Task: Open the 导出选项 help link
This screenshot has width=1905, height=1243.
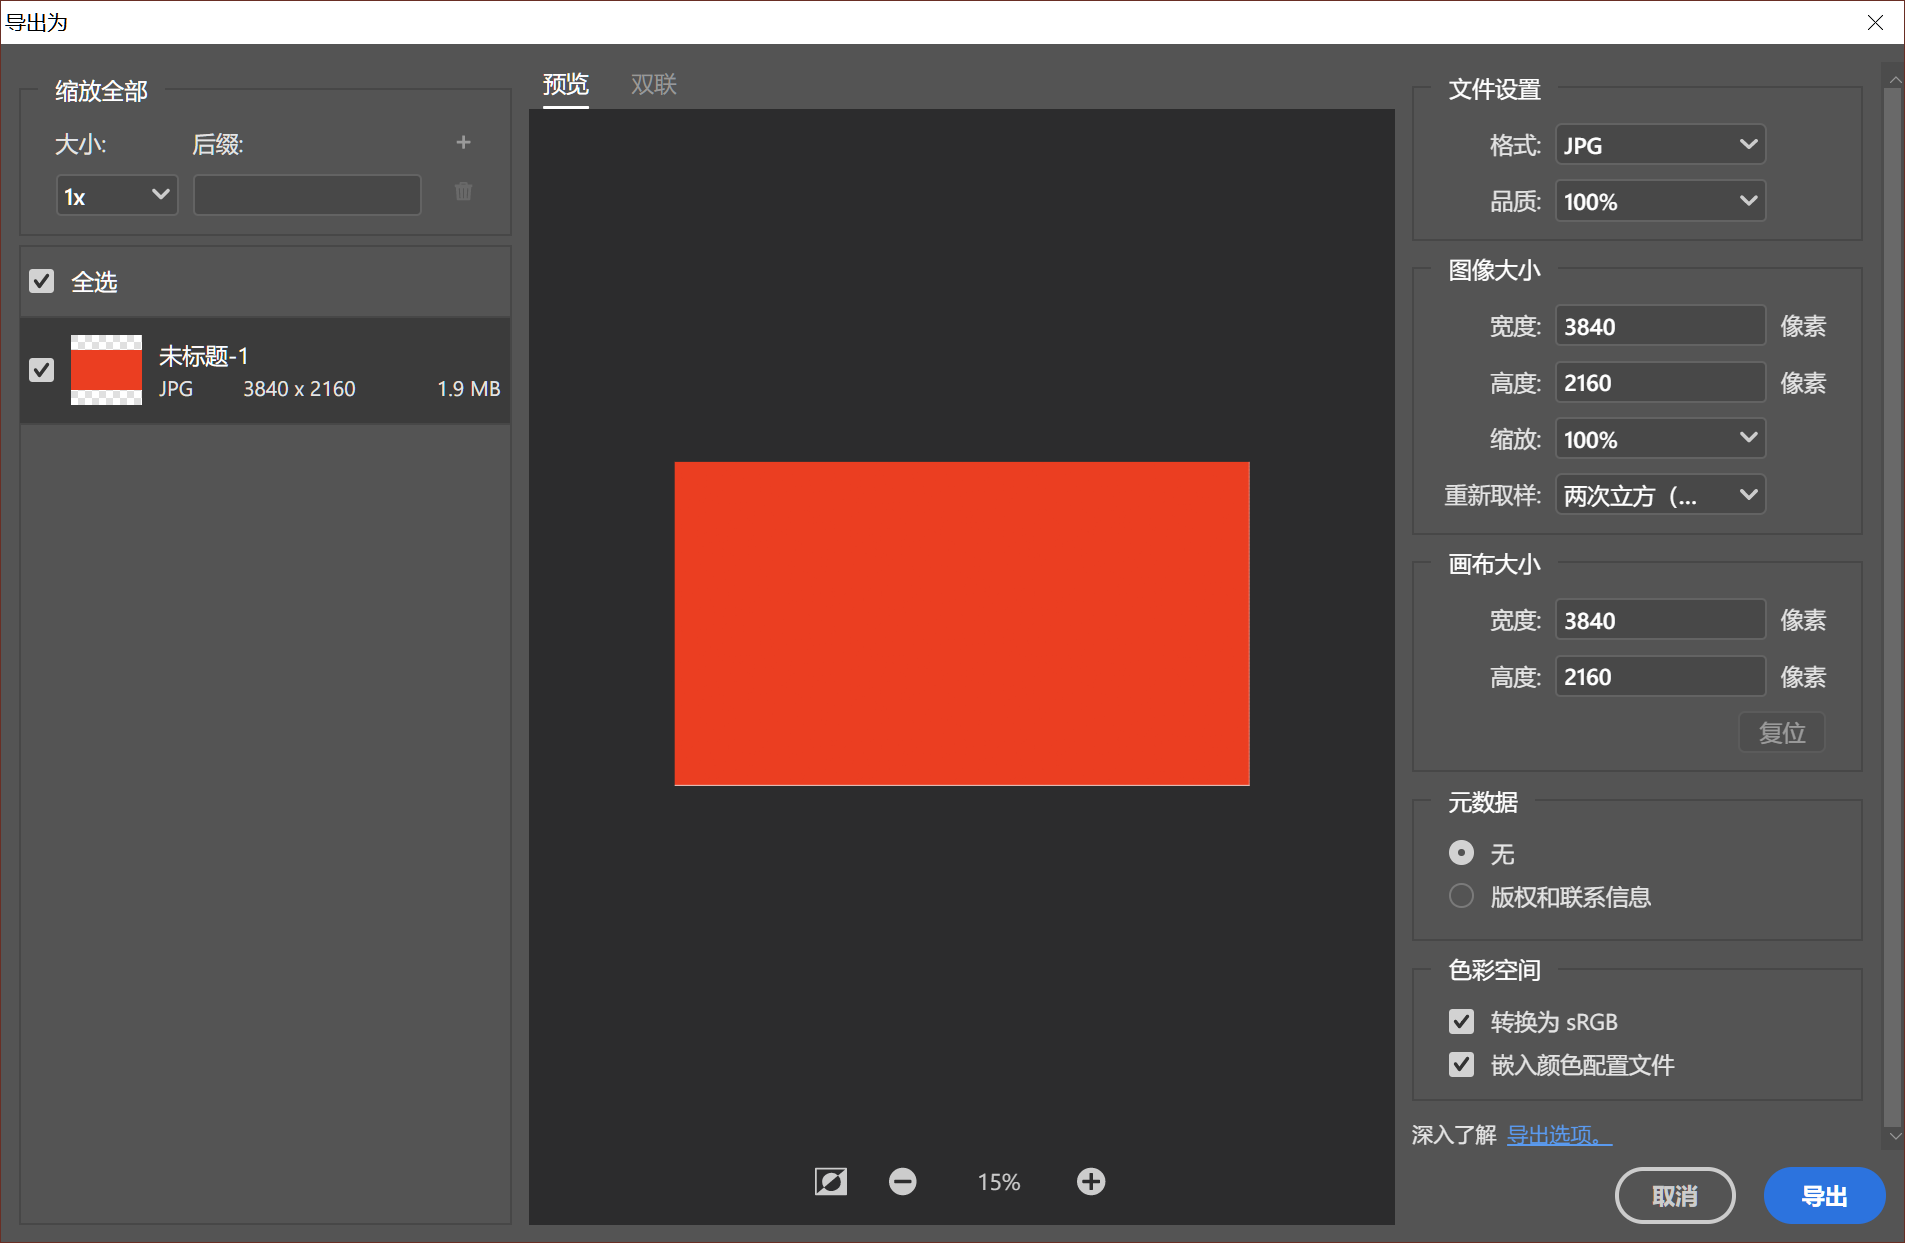Action: pos(1559,1135)
